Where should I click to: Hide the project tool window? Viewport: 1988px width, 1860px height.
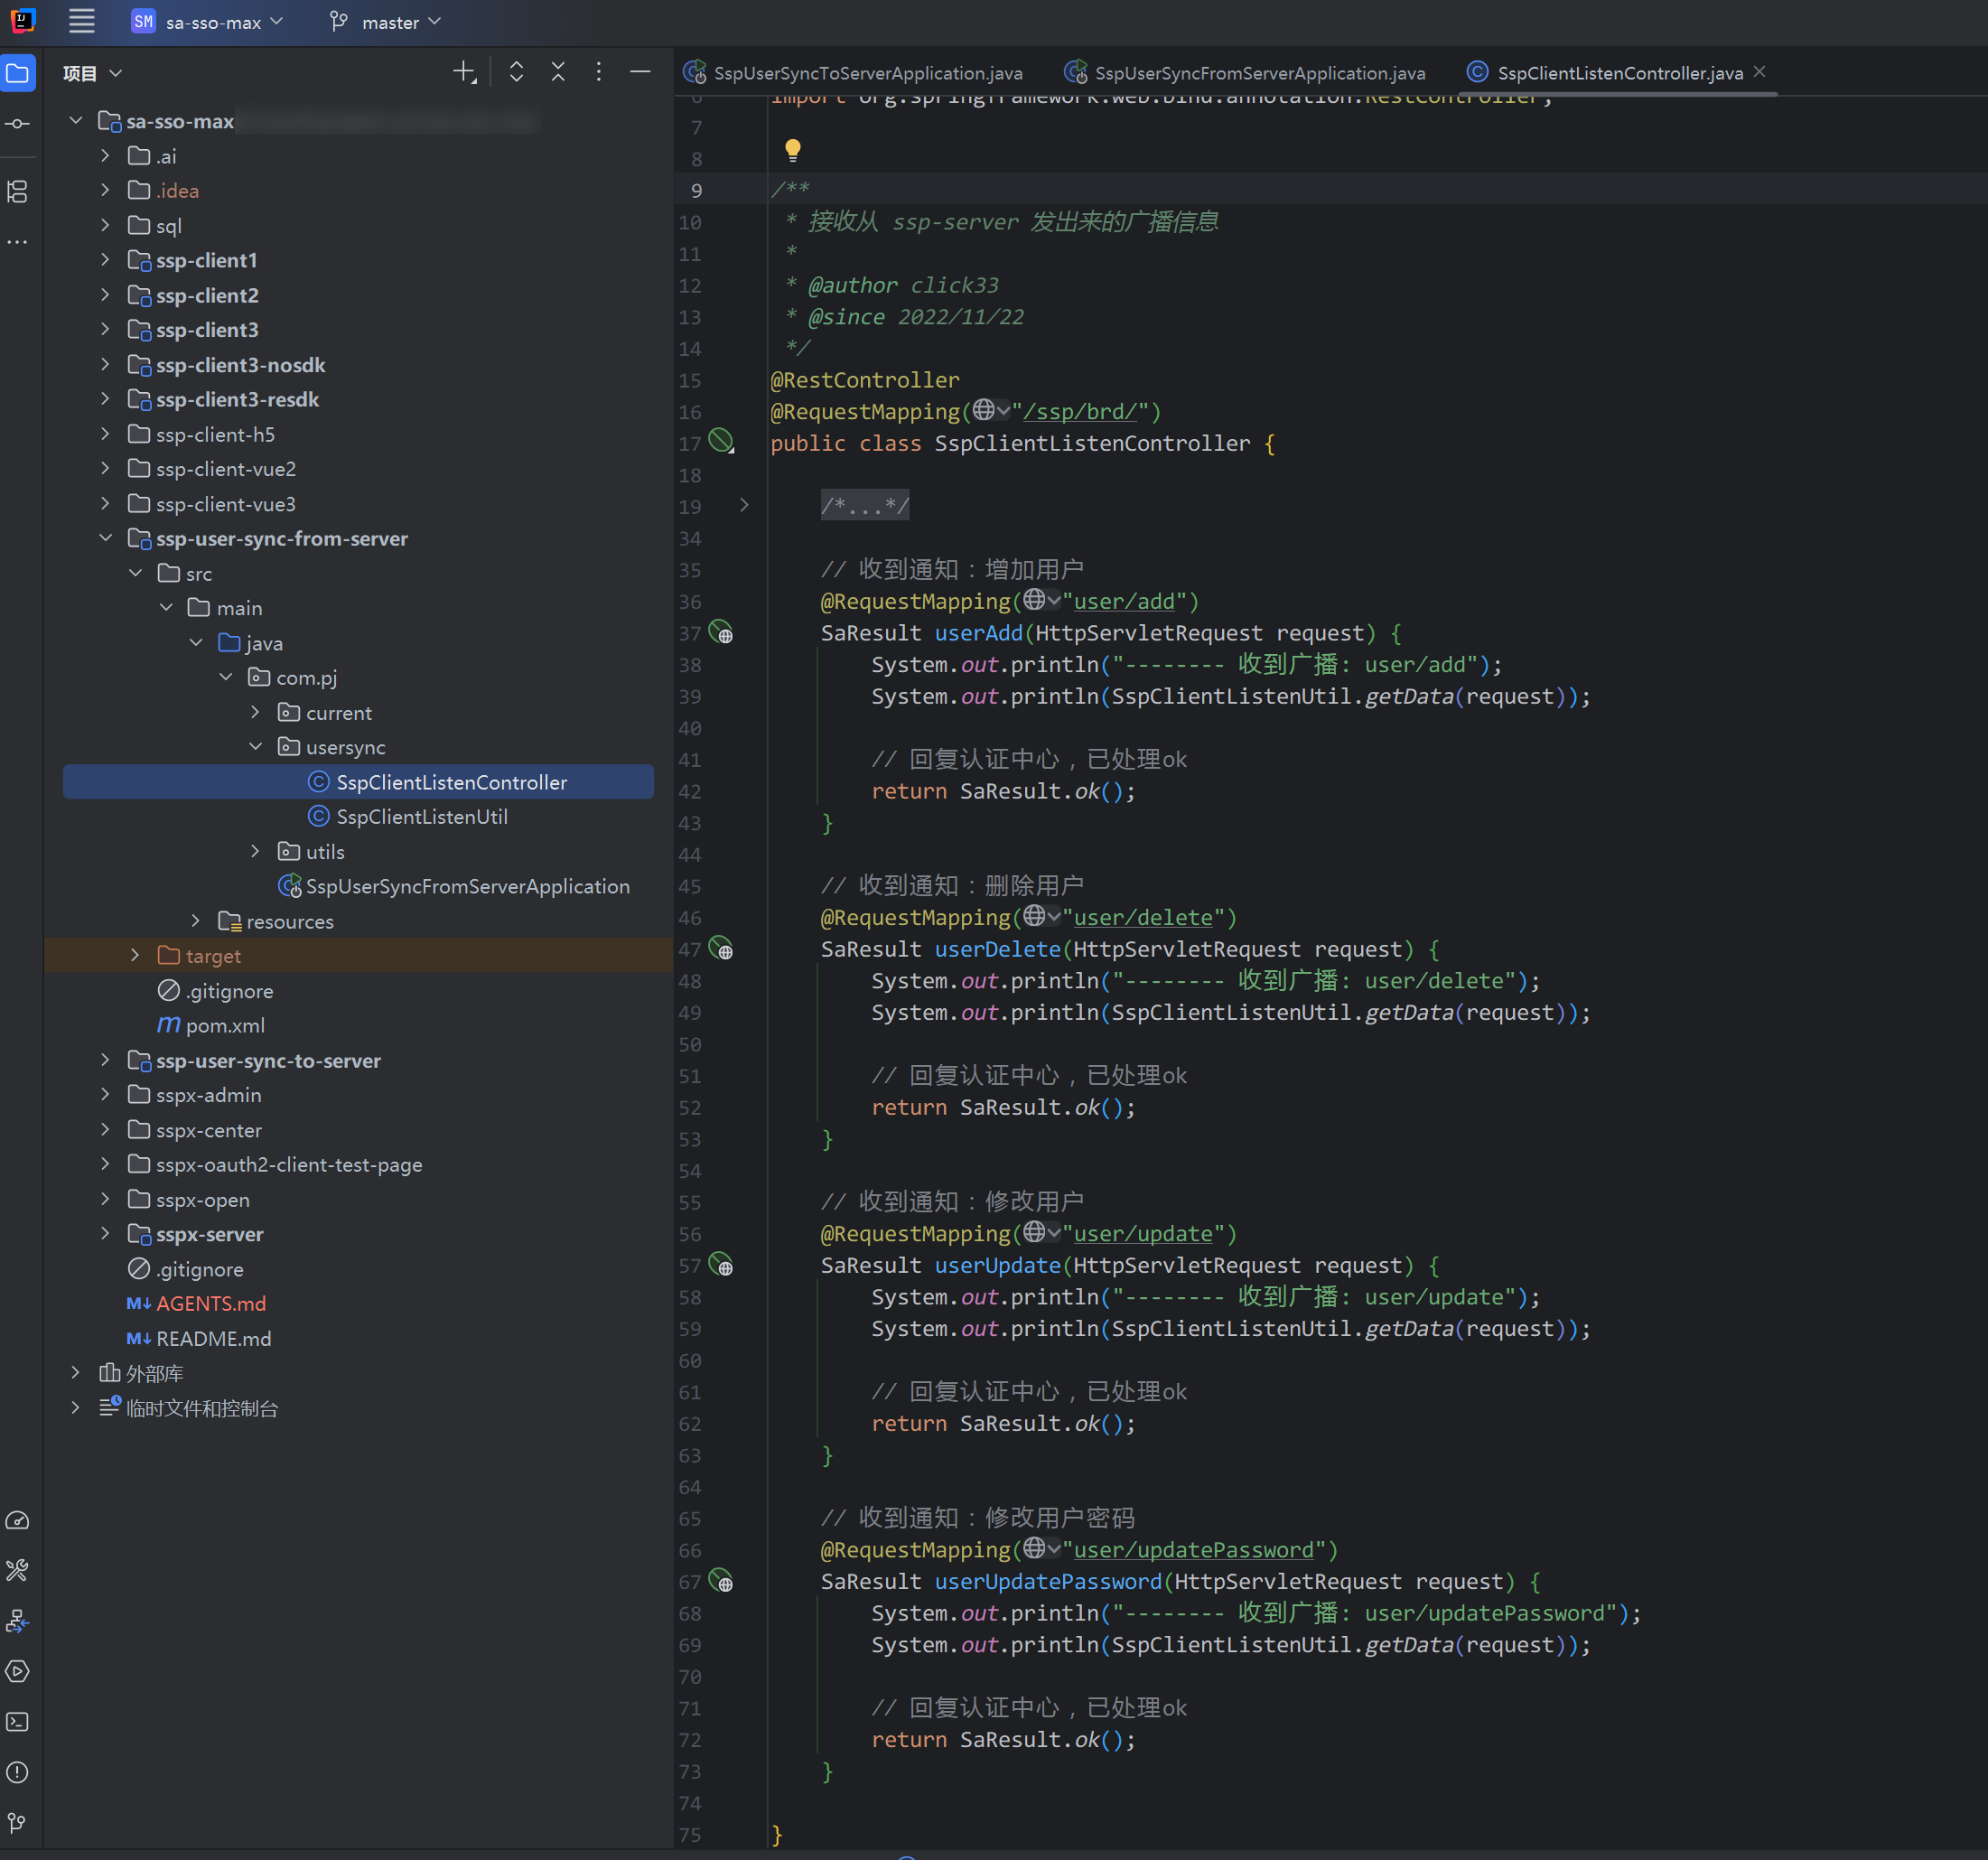(640, 72)
